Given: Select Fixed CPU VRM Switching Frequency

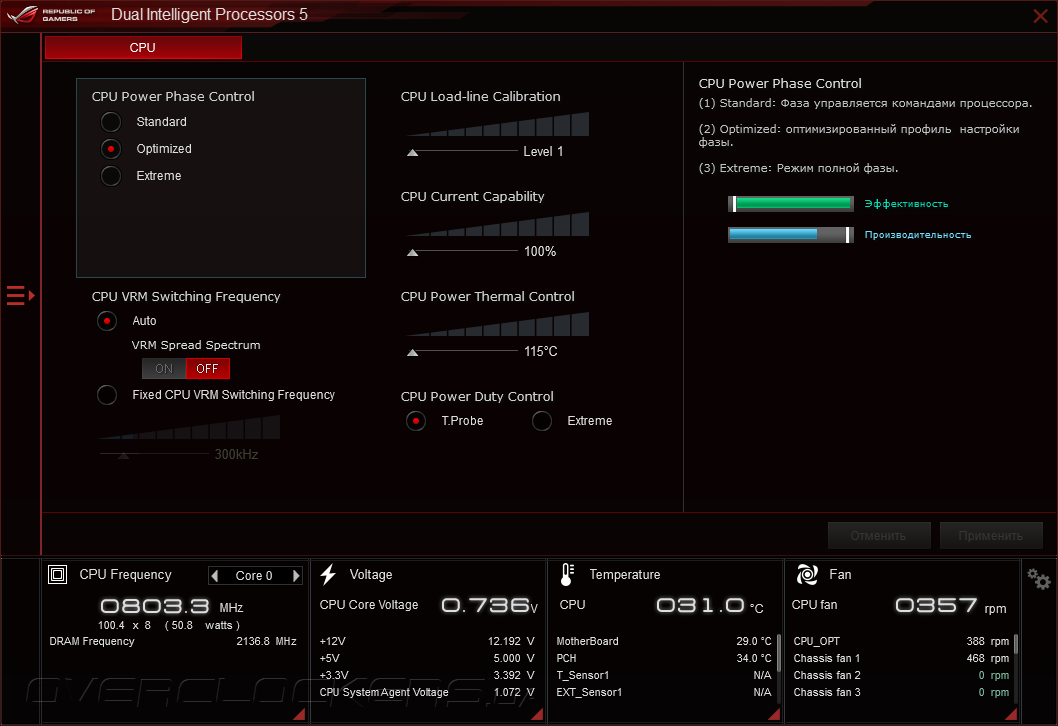Looking at the screenshot, I should coord(107,395).
